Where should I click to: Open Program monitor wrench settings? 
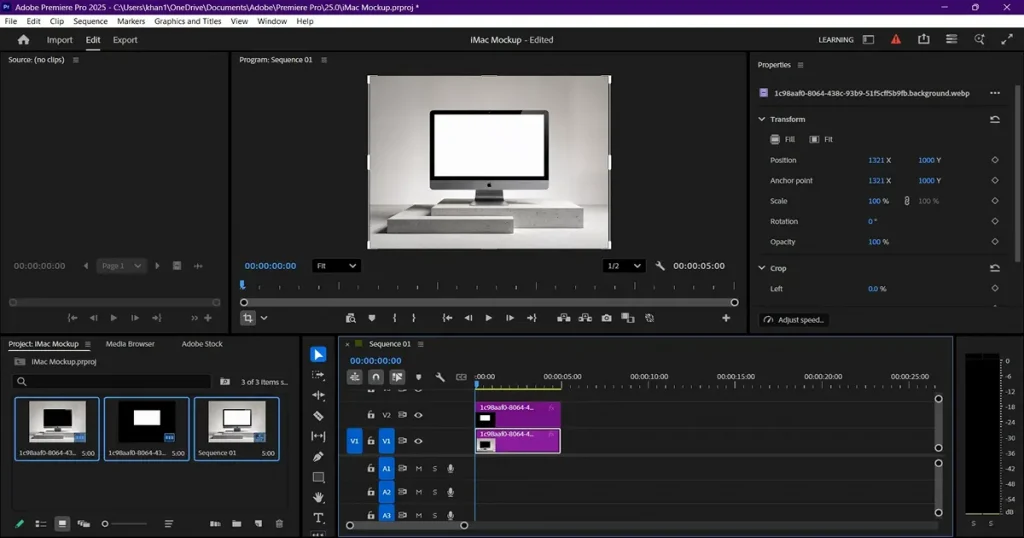(x=660, y=266)
